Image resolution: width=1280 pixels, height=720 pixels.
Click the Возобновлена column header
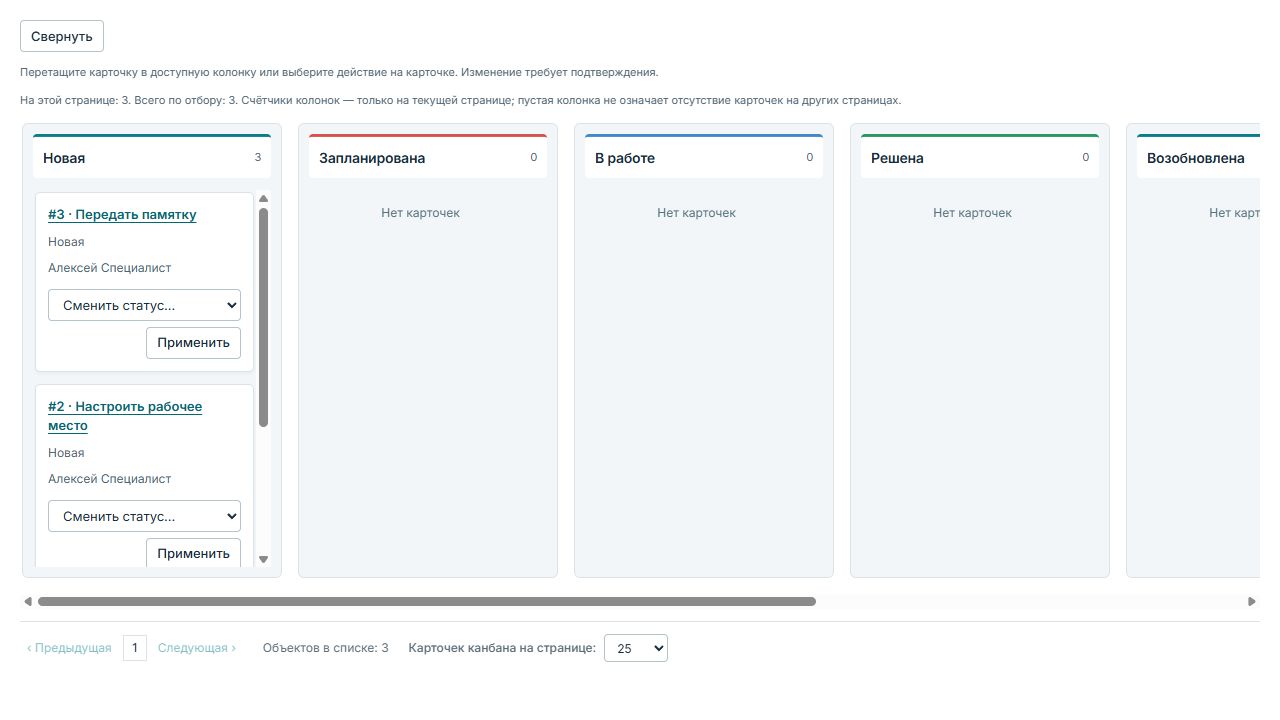tap(1198, 157)
